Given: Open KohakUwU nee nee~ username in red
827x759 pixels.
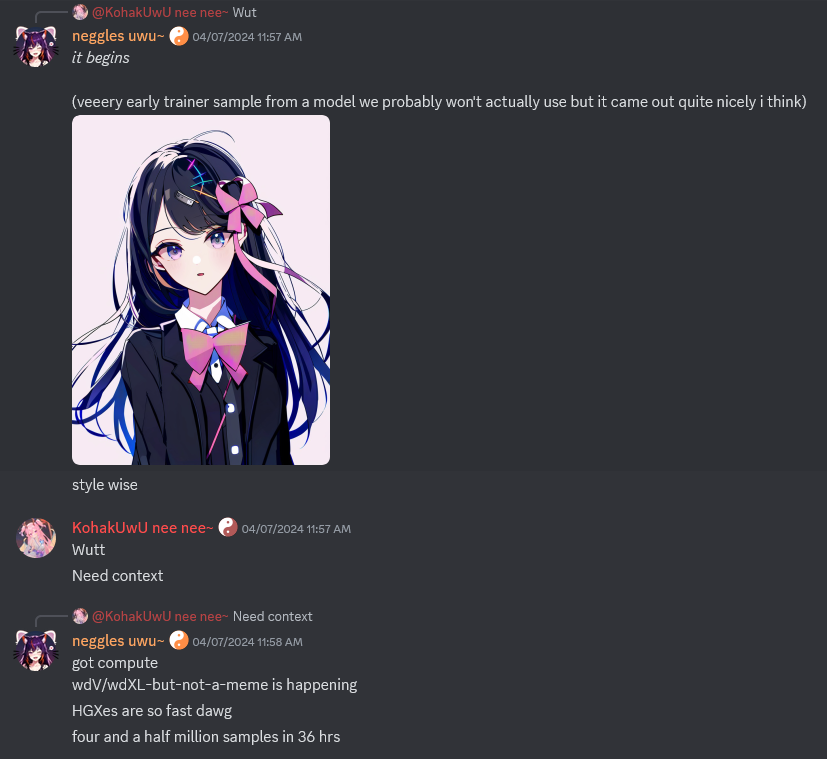Looking at the screenshot, I should pyautogui.click(x=142, y=528).
